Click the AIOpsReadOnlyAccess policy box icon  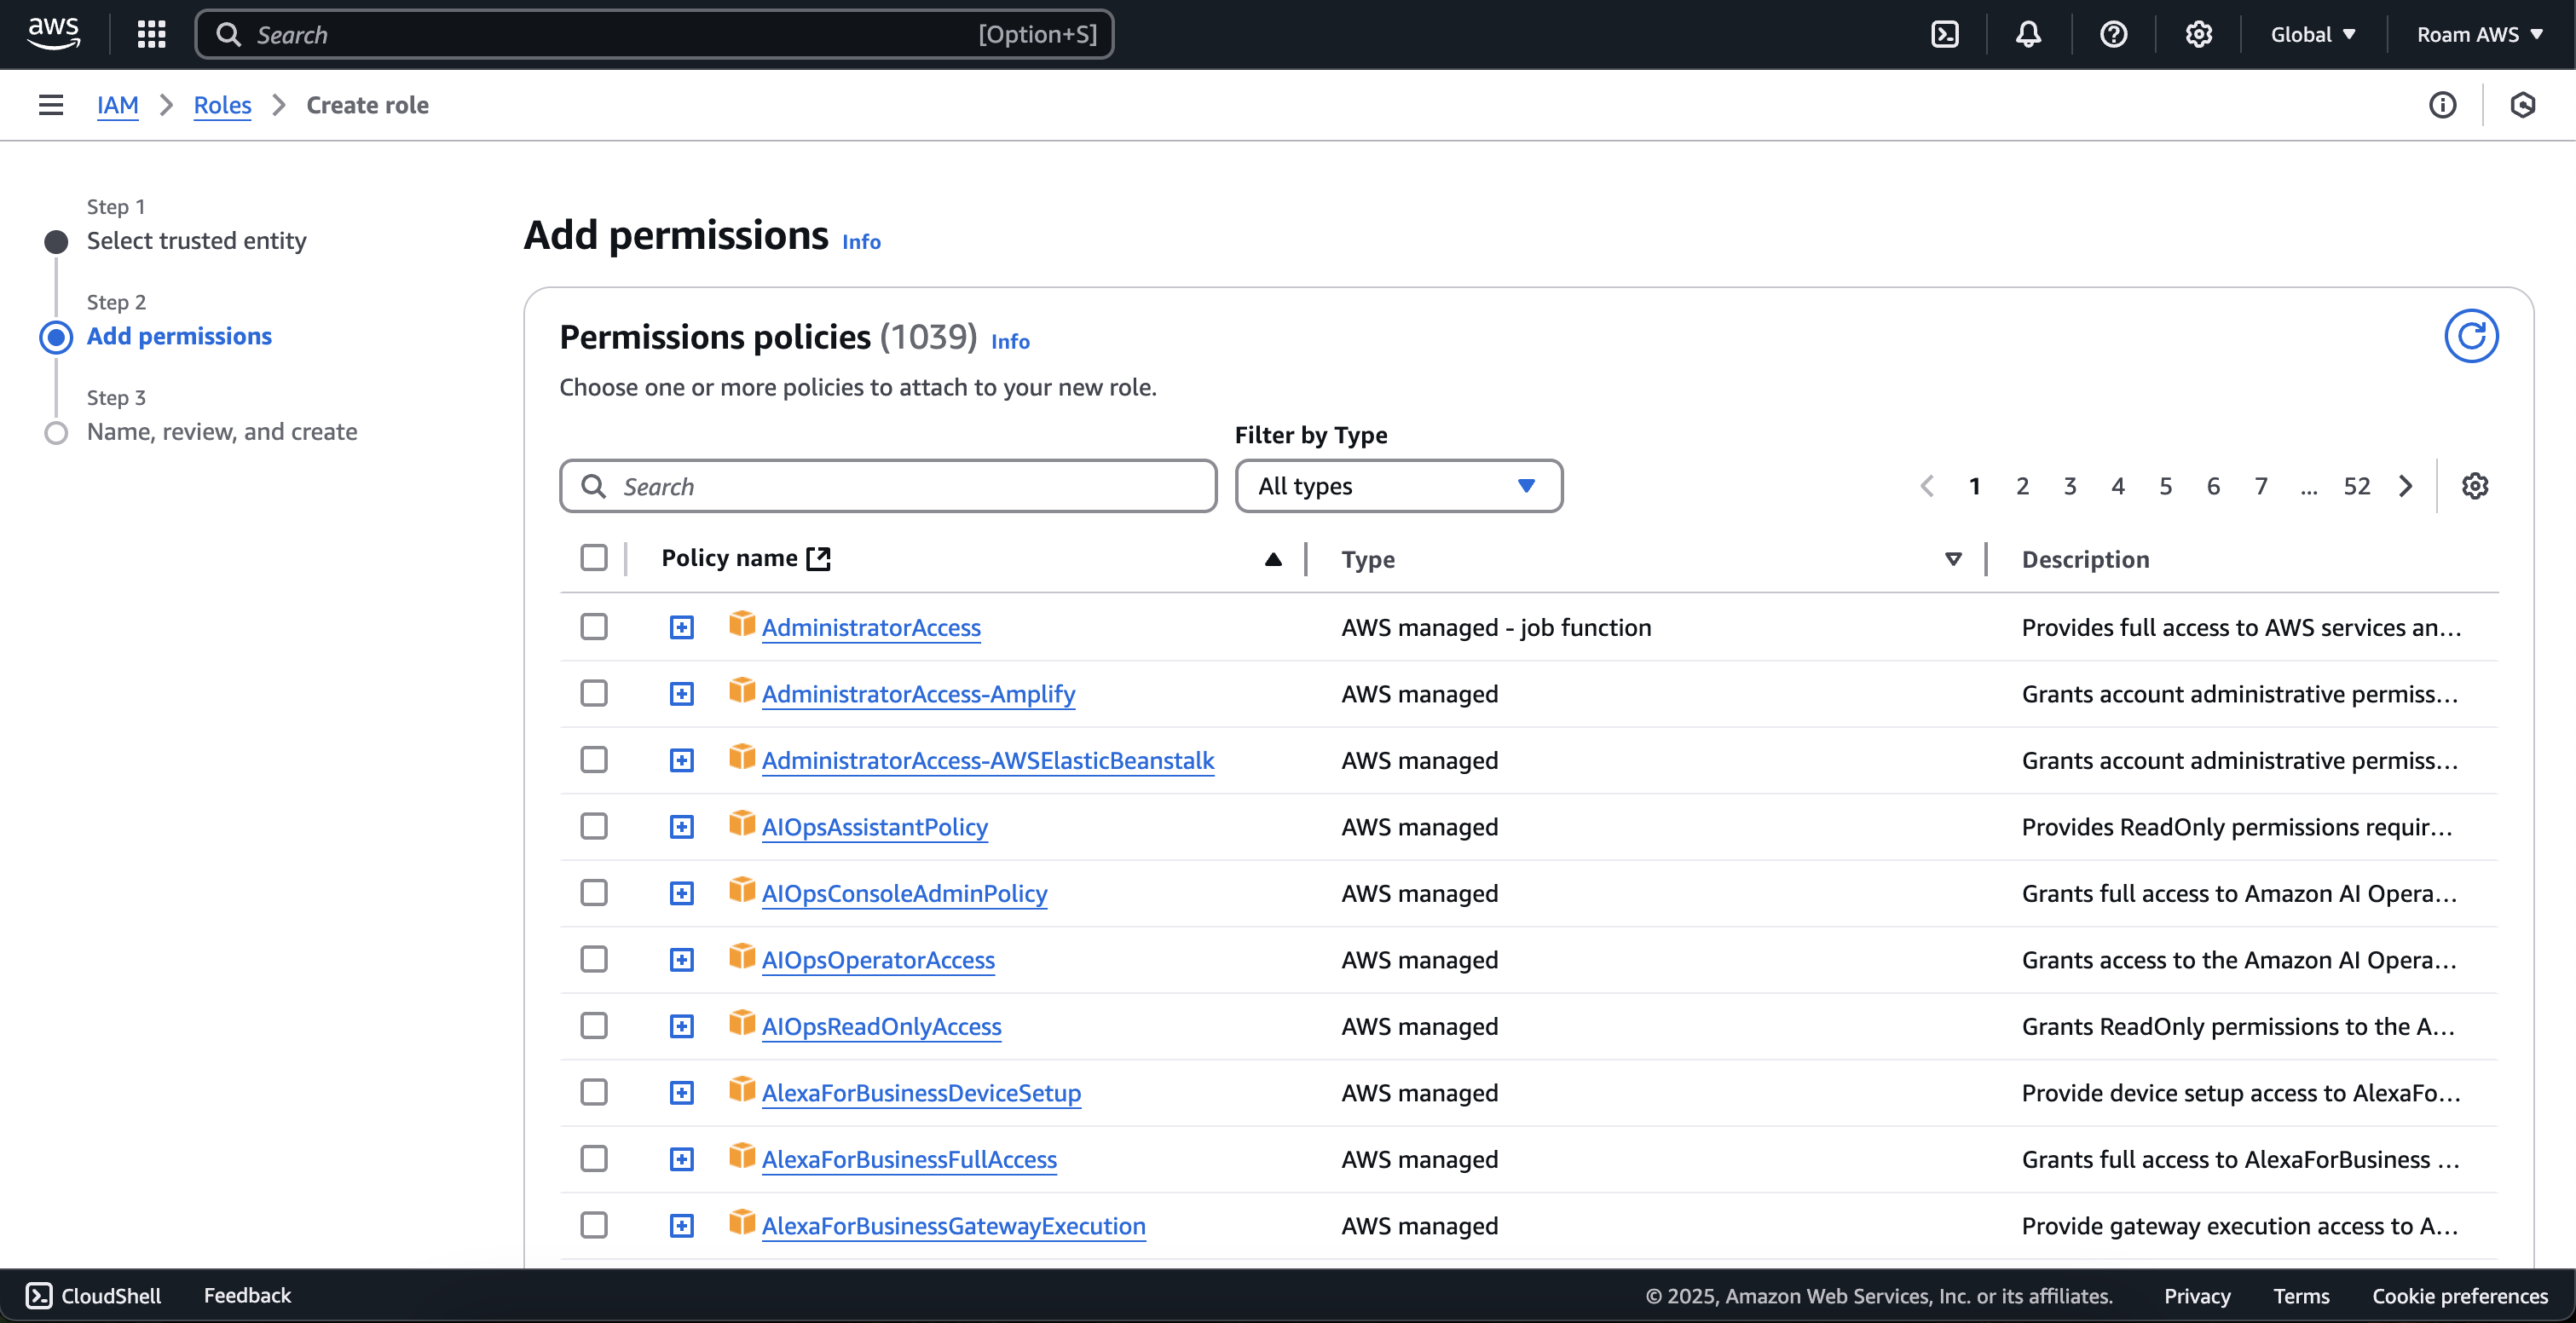(x=741, y=1024)
